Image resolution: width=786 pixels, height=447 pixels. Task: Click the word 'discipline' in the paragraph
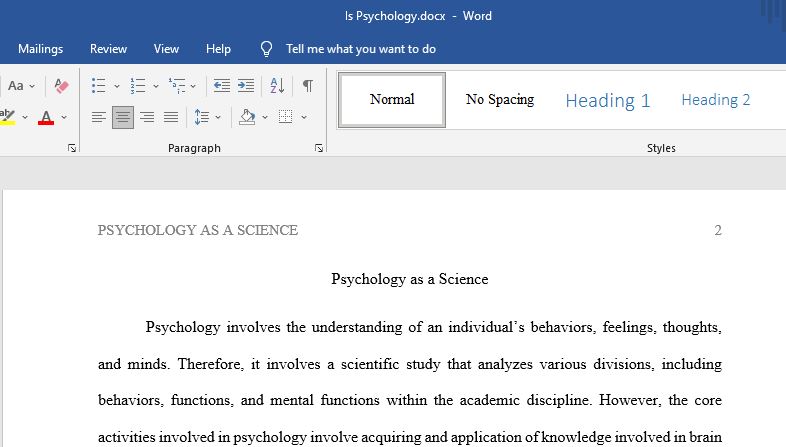pyautogui.click(x=558, y=400)
